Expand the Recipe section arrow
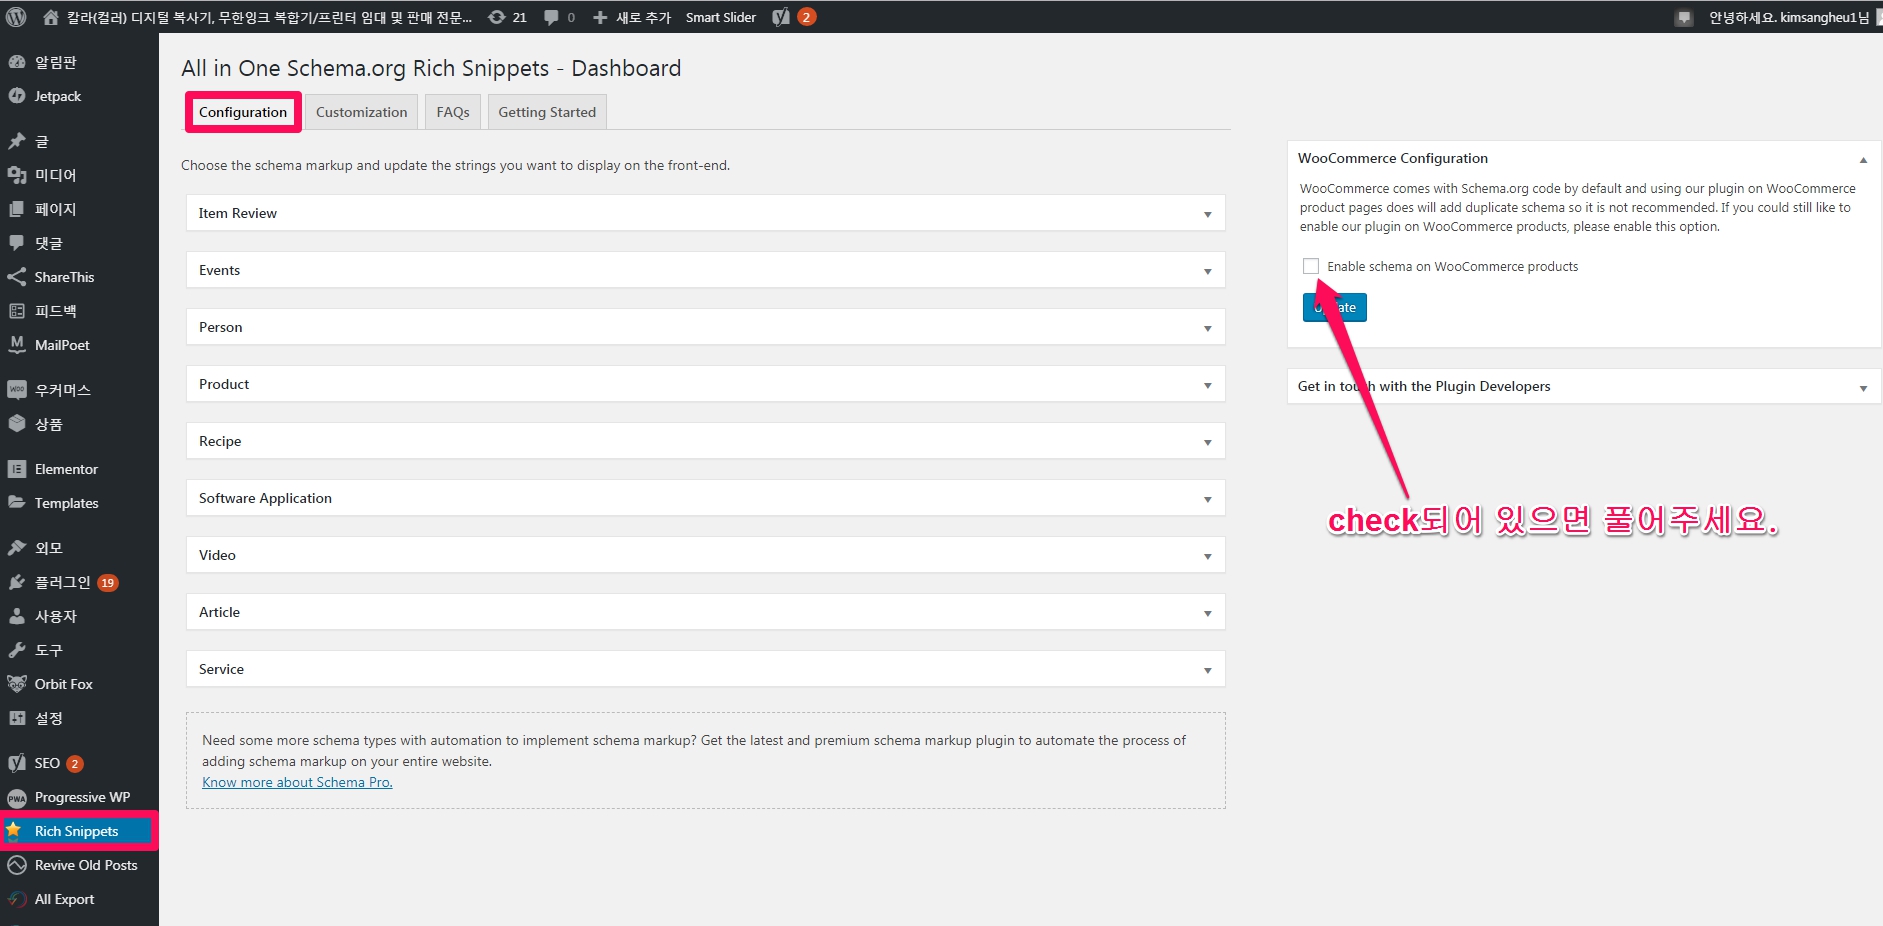The image size is (1883, 926). (1207, 442)
